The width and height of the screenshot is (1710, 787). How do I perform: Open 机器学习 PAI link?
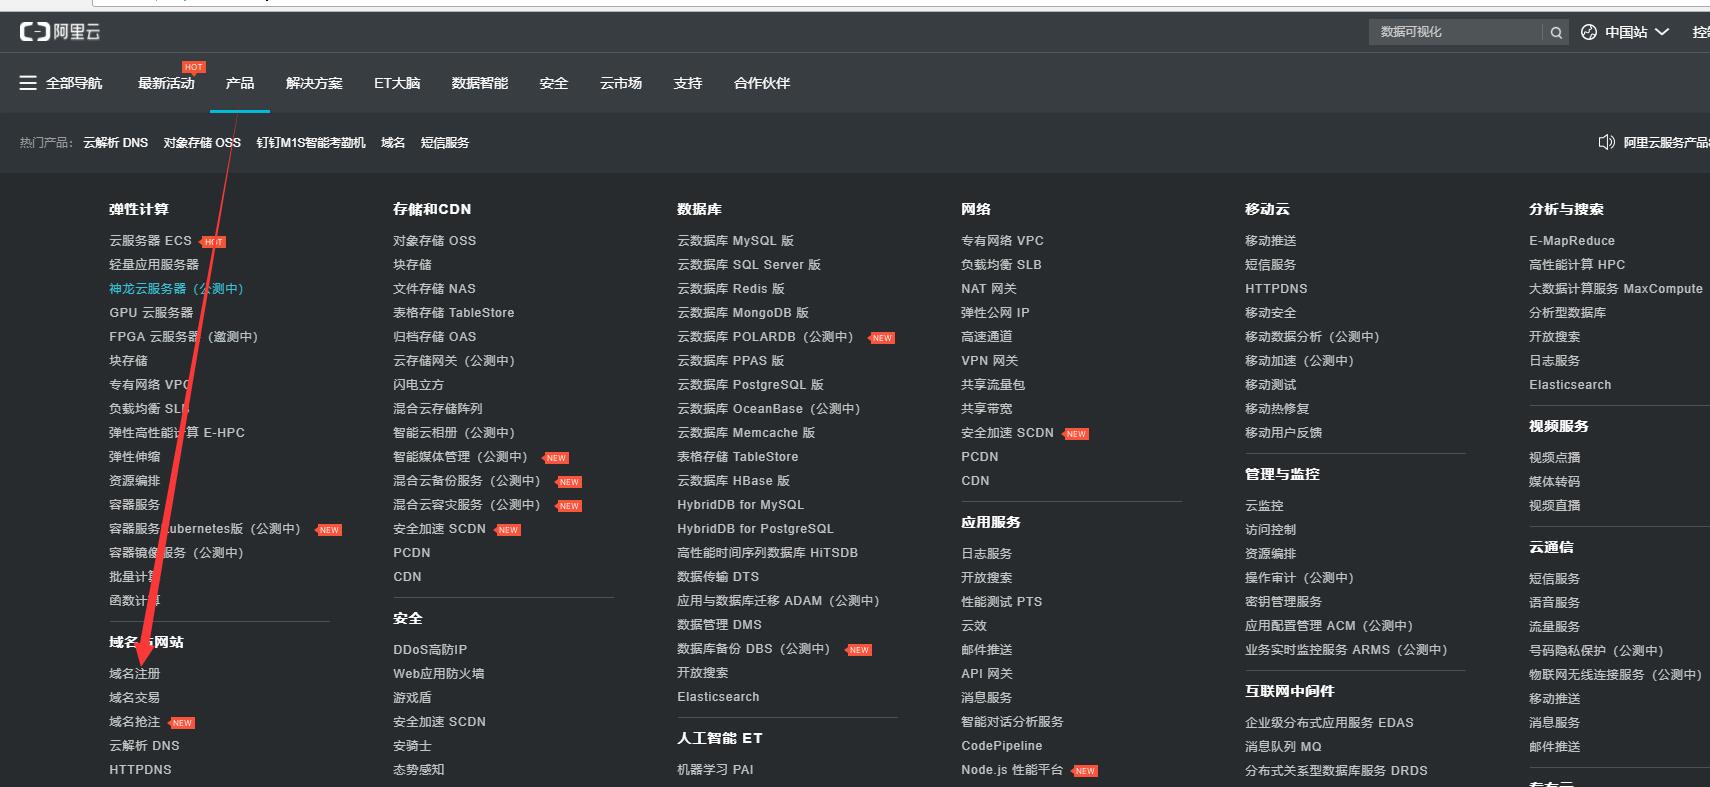click(x=715, y=770)
